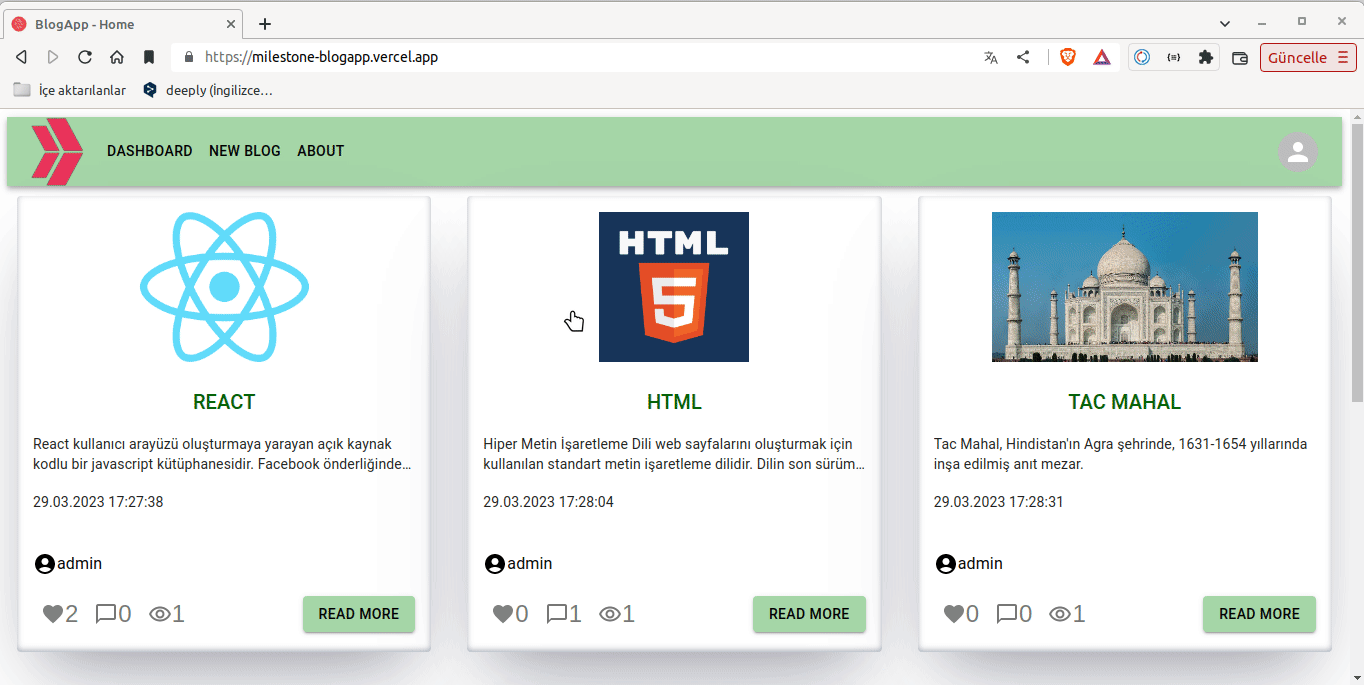The width and height of the screenshot is (1364, 685).
Task: Like the TAC MAHAL blog post heart
Action: [x=954, y=614]
